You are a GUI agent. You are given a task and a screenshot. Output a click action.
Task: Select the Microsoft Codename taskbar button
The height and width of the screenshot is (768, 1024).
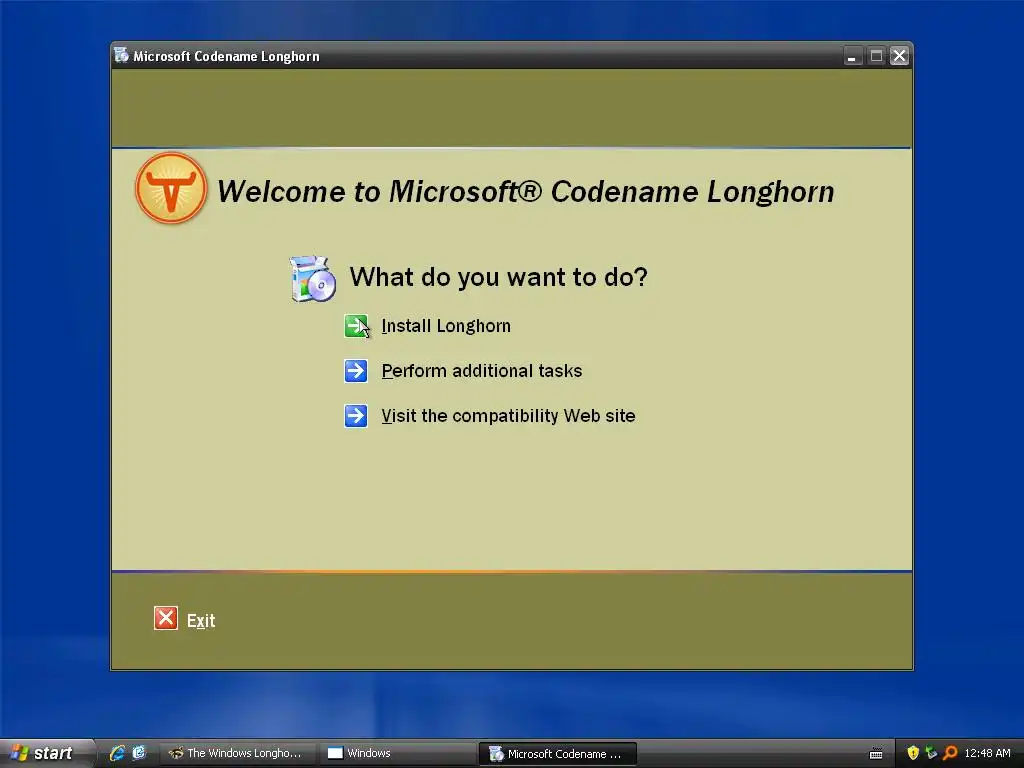558,754
